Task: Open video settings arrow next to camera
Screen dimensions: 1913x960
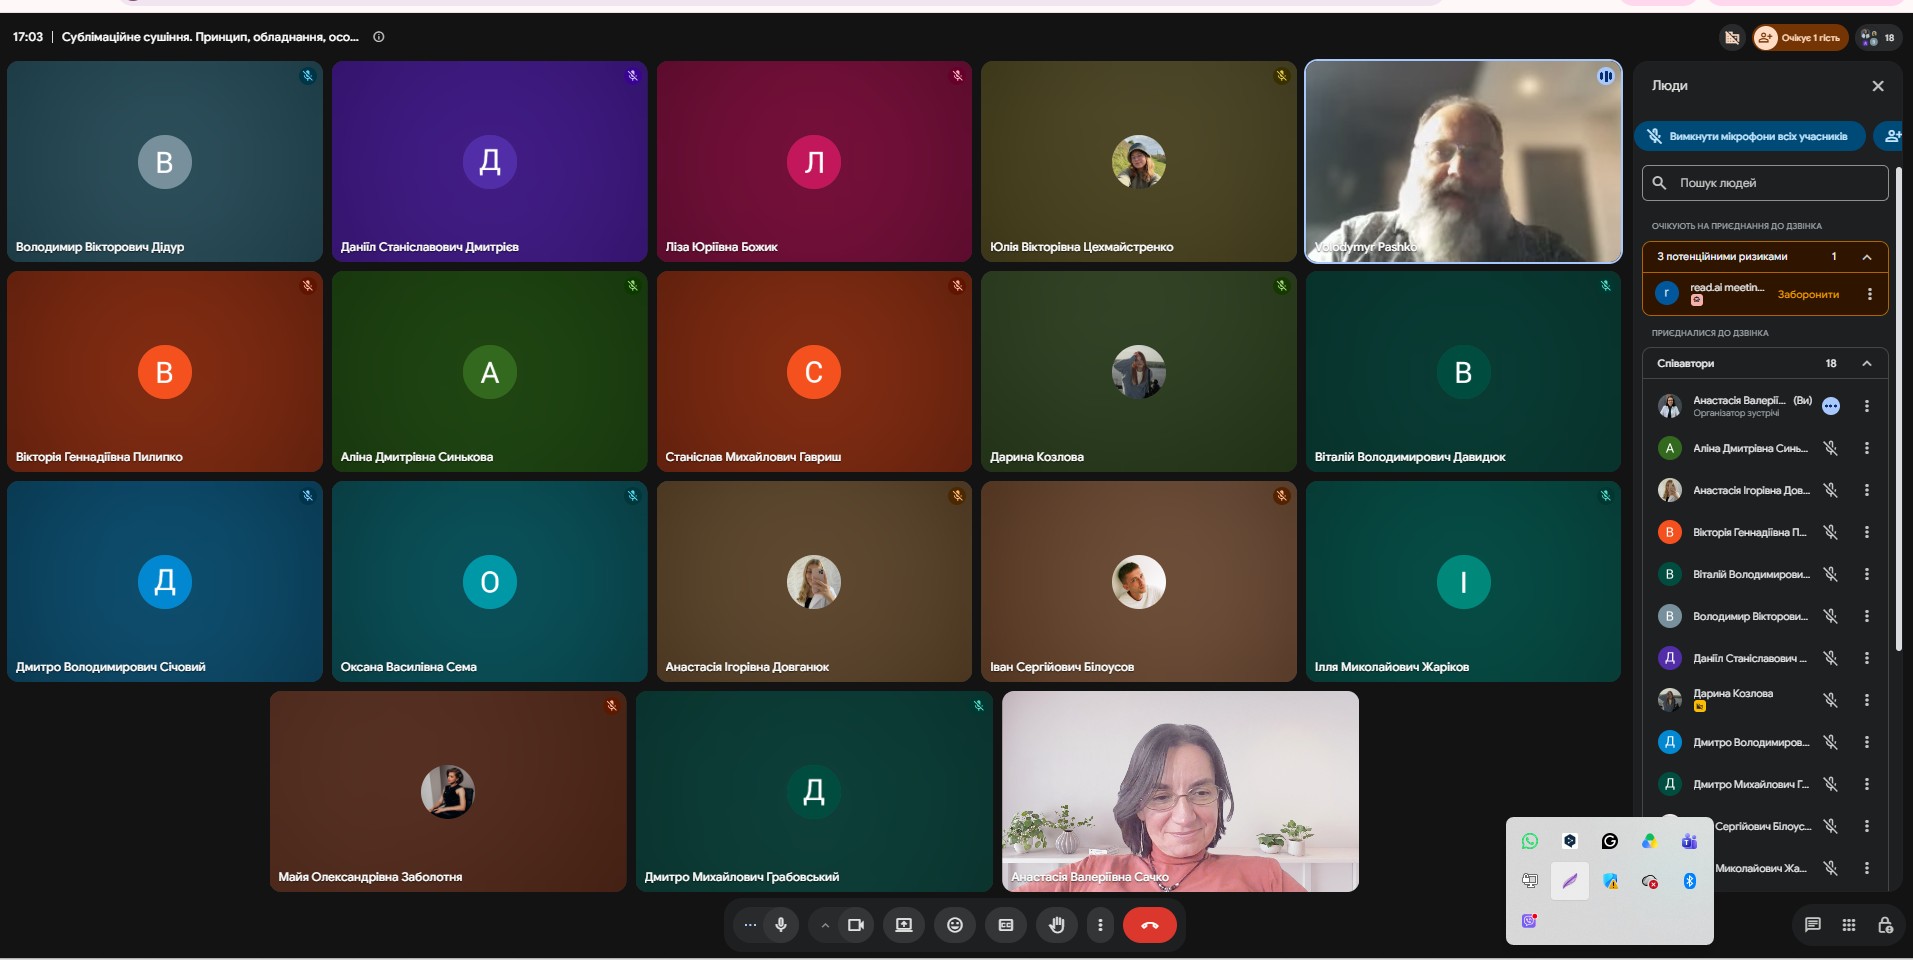Action: (825, 926)
